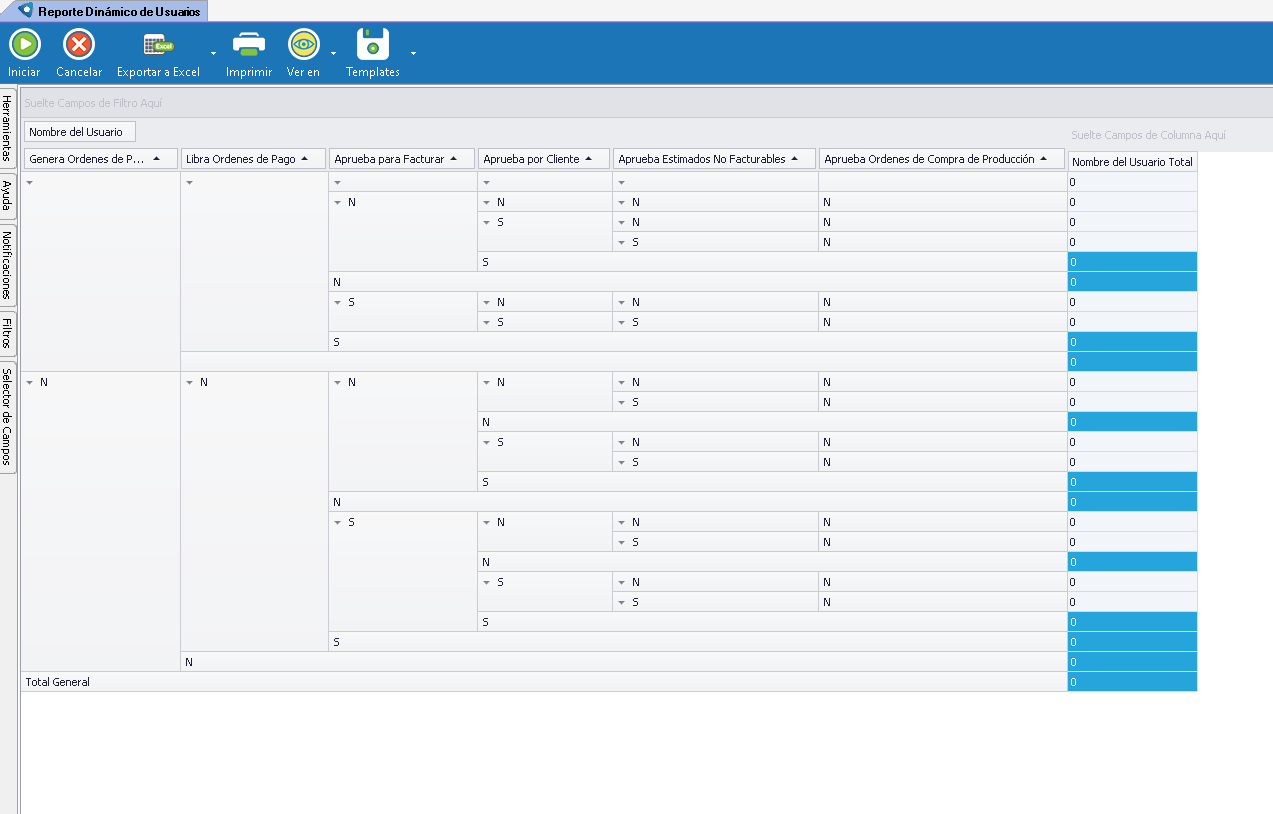Open the Selector de Campos side tab

(x=8, y=416)
